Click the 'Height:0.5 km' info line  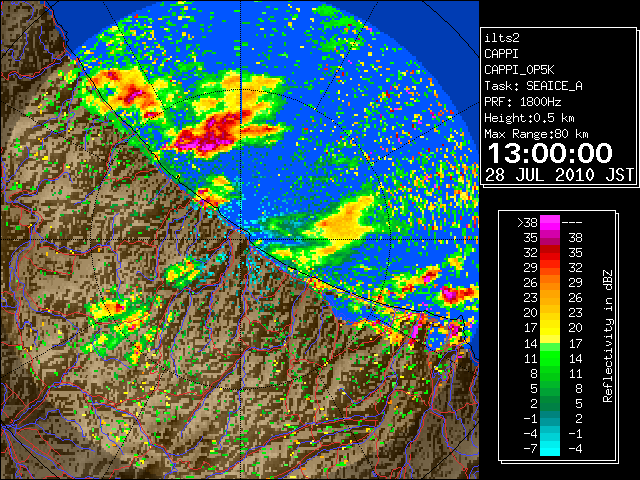tap(529, 118)
